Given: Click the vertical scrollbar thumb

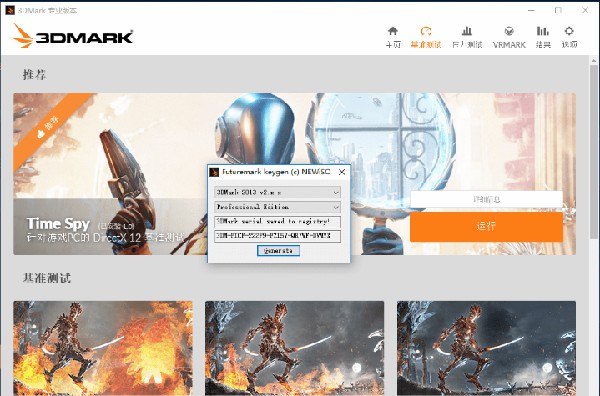Looking at the screenshot, I should click(x=594, y=152).
